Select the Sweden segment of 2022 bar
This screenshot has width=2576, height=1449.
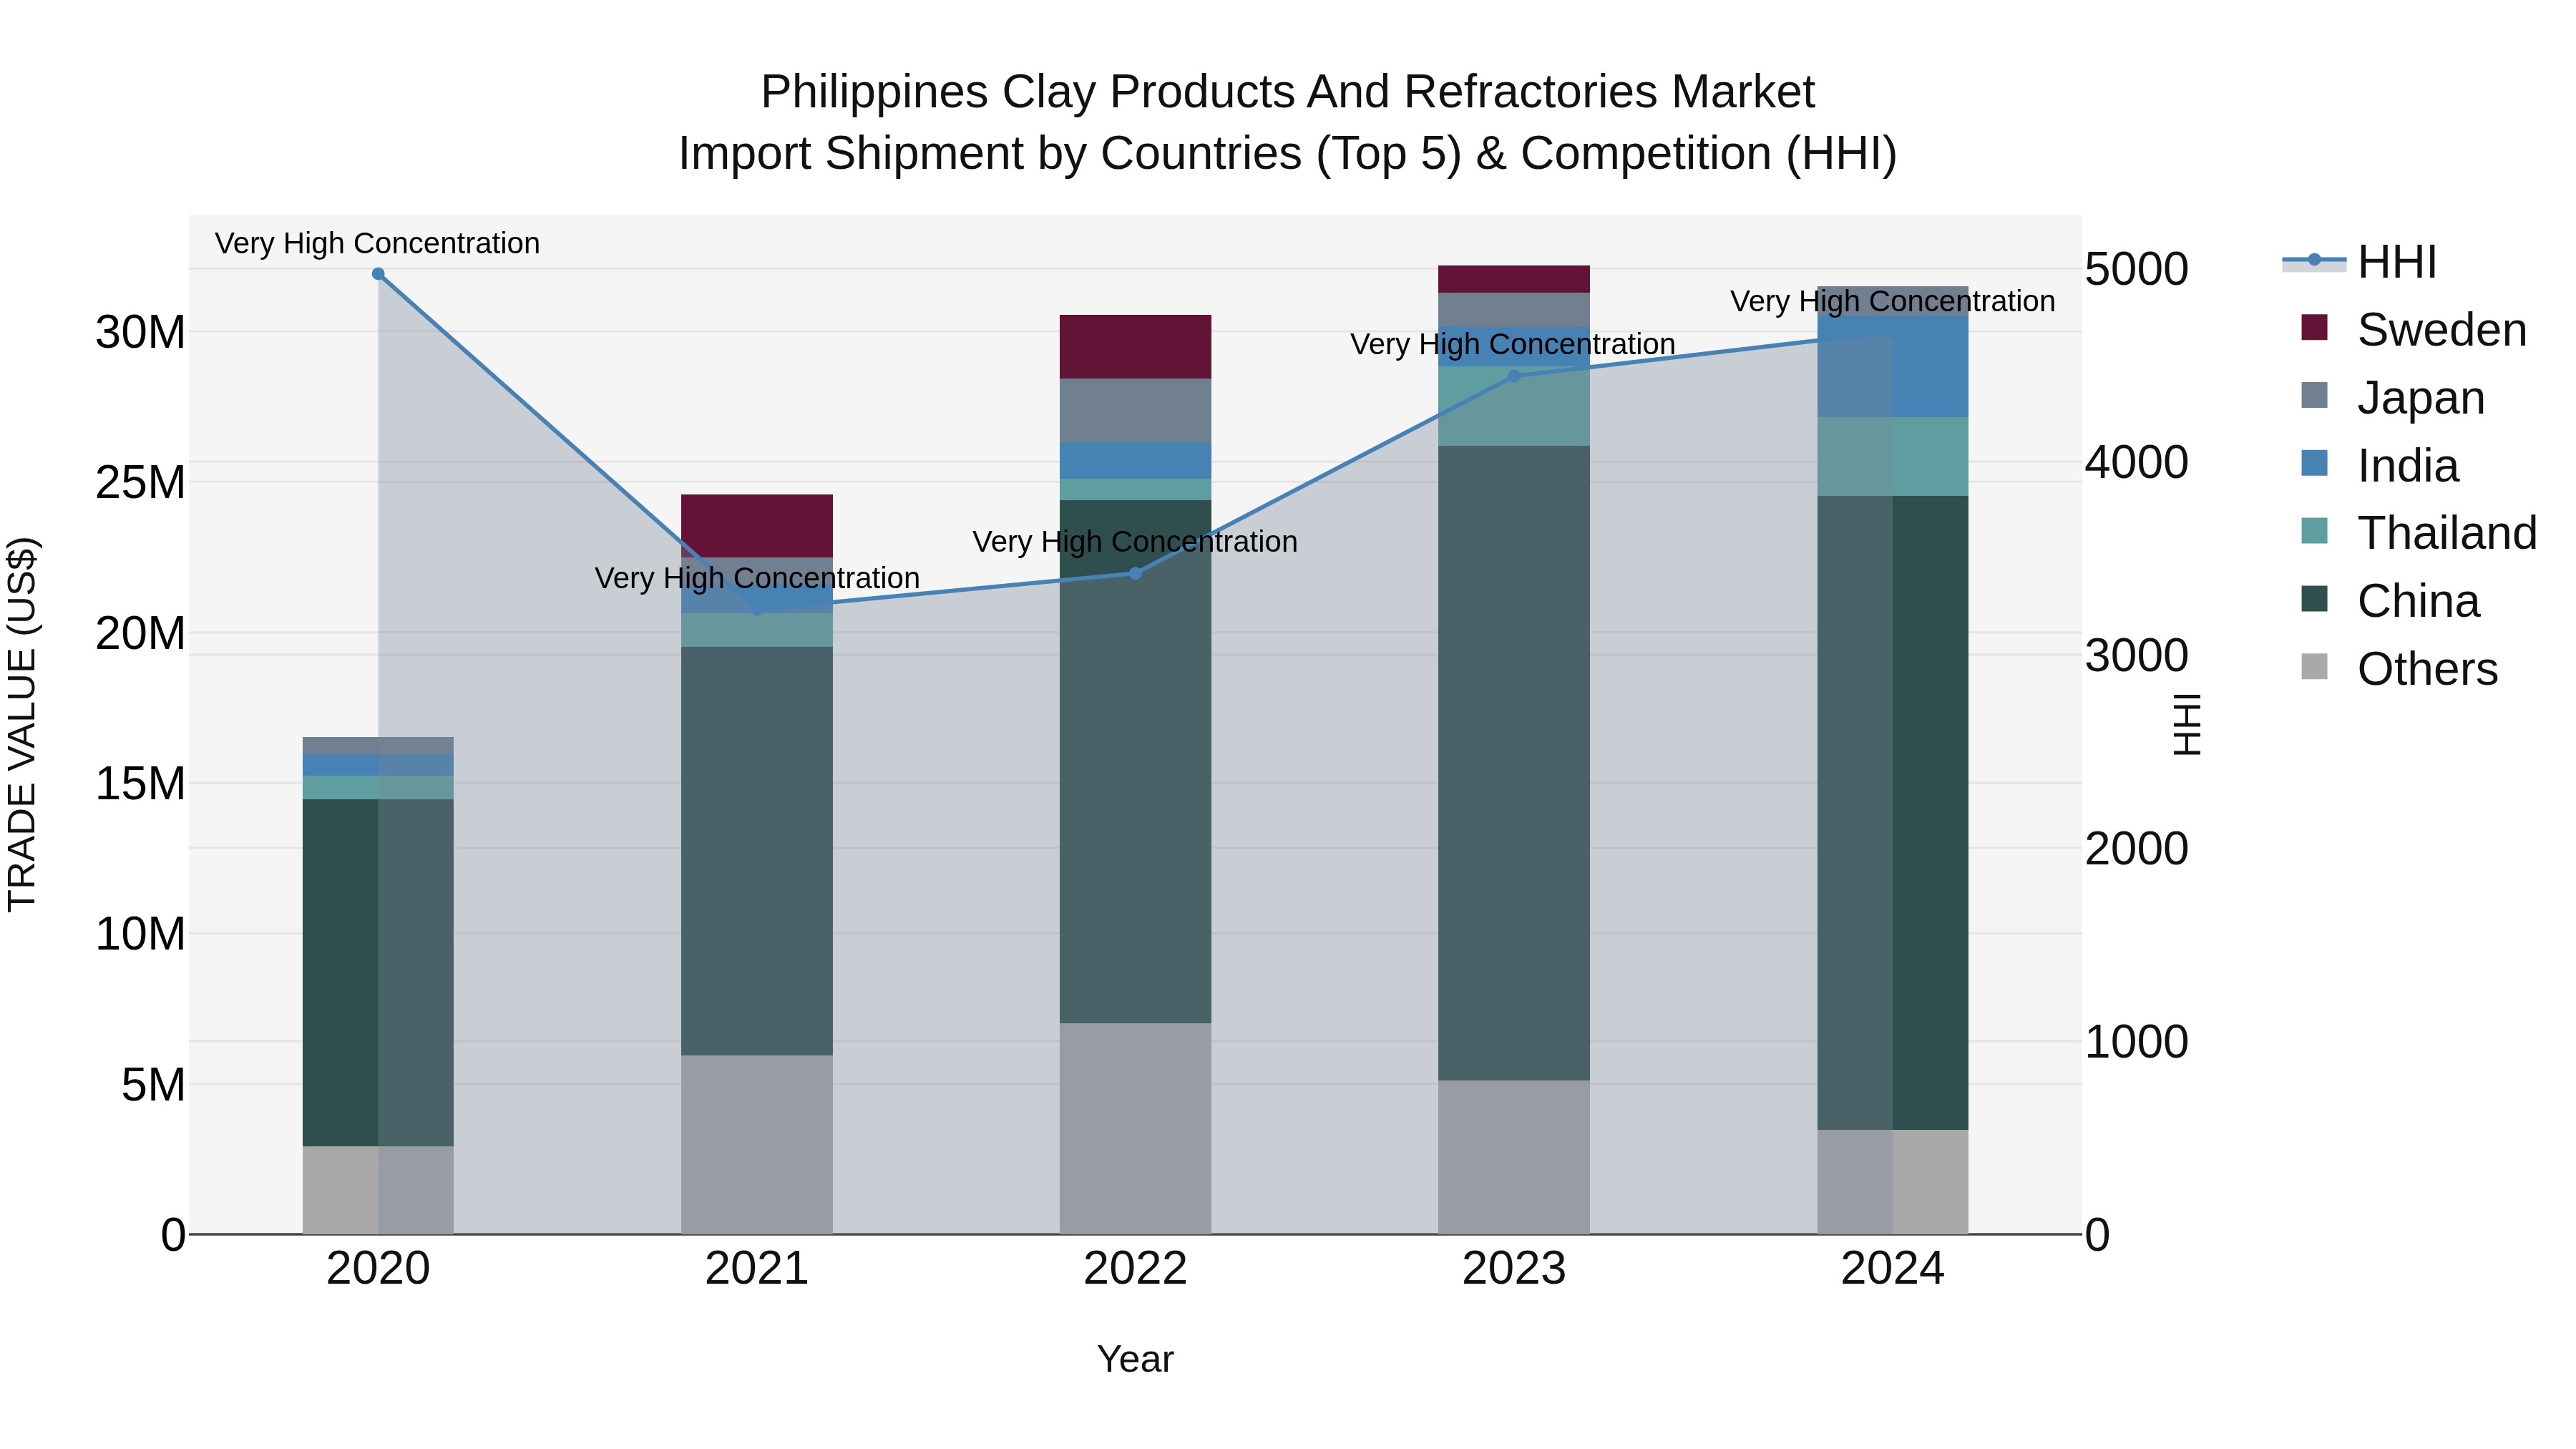pos(1135,347)
